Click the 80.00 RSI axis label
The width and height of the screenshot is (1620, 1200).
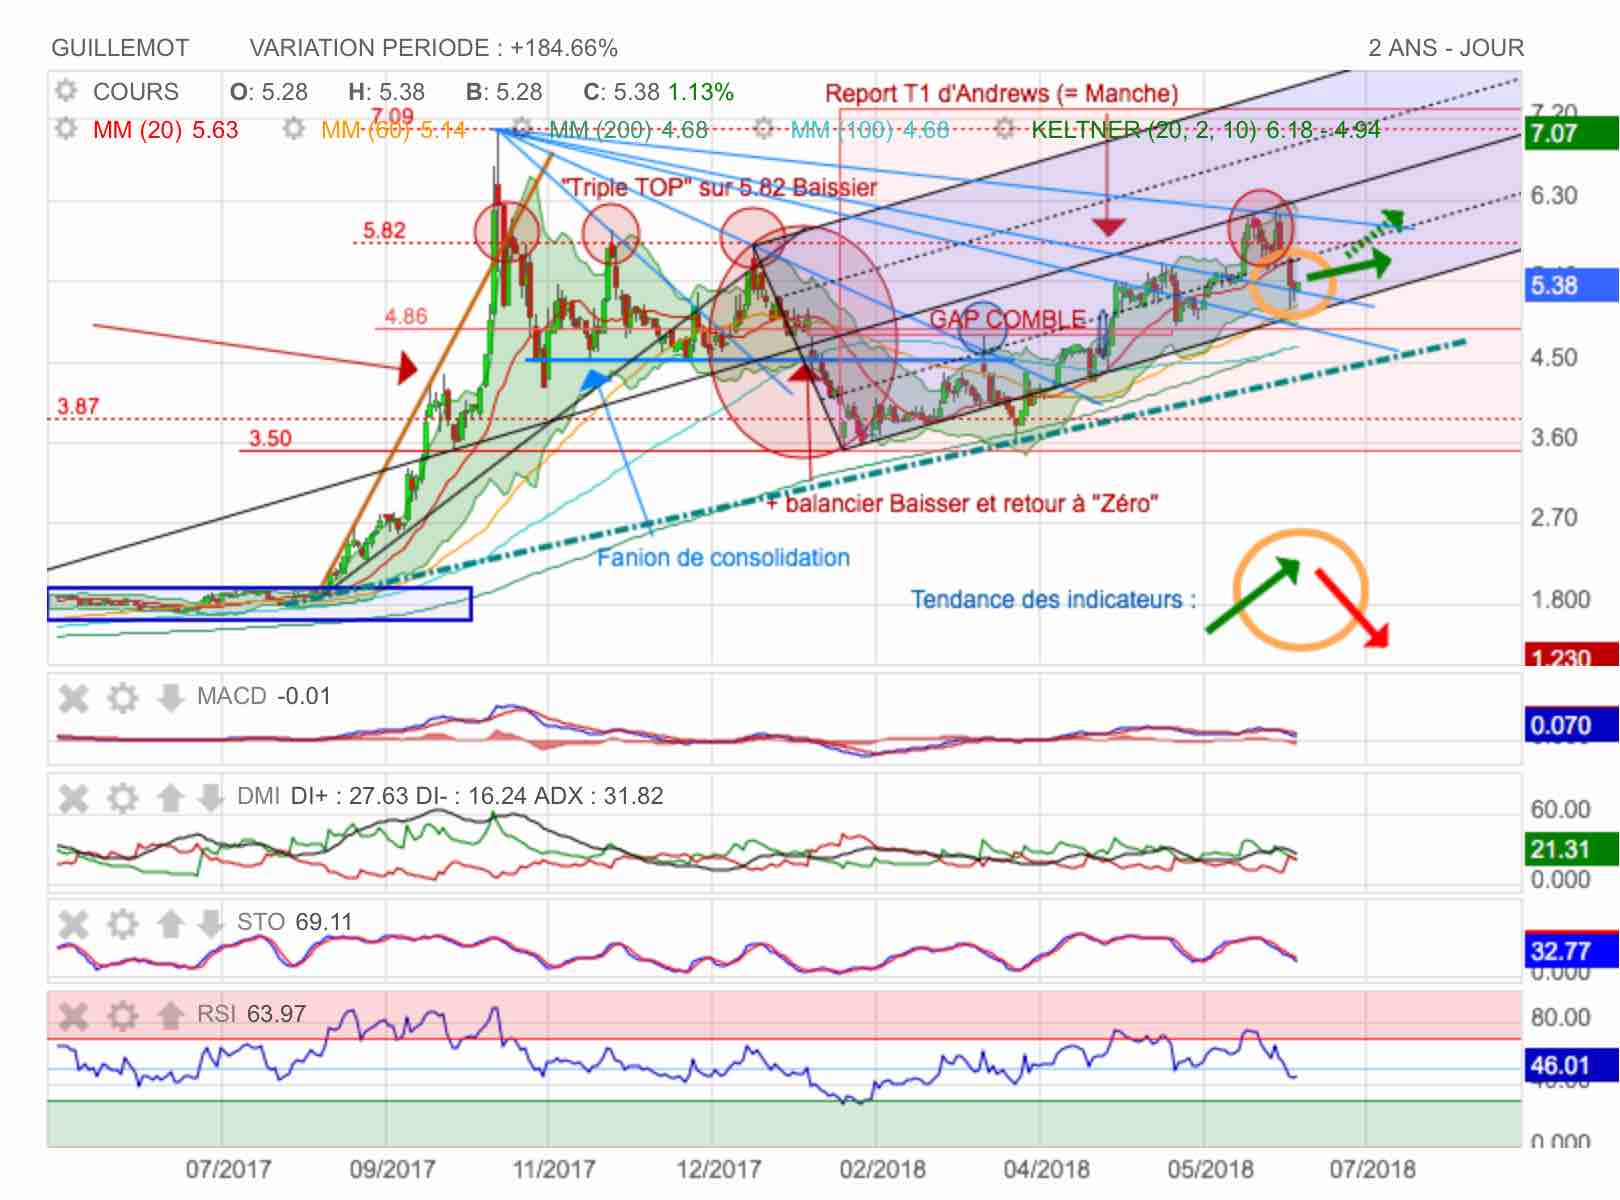tap(1560, 1018)
